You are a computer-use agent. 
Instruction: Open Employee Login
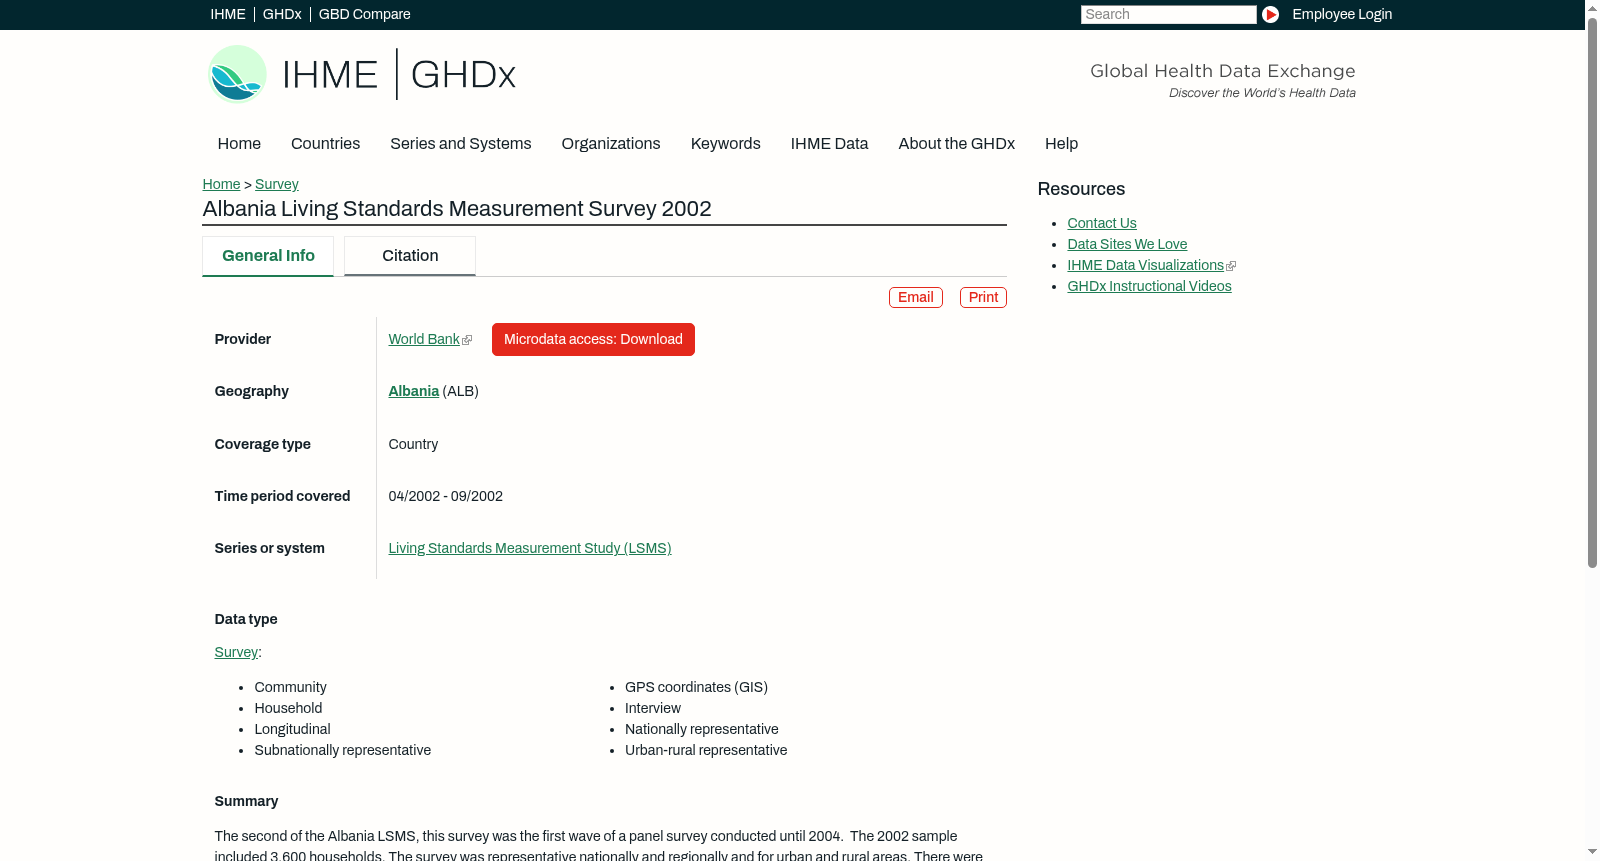coord(1342,14)
